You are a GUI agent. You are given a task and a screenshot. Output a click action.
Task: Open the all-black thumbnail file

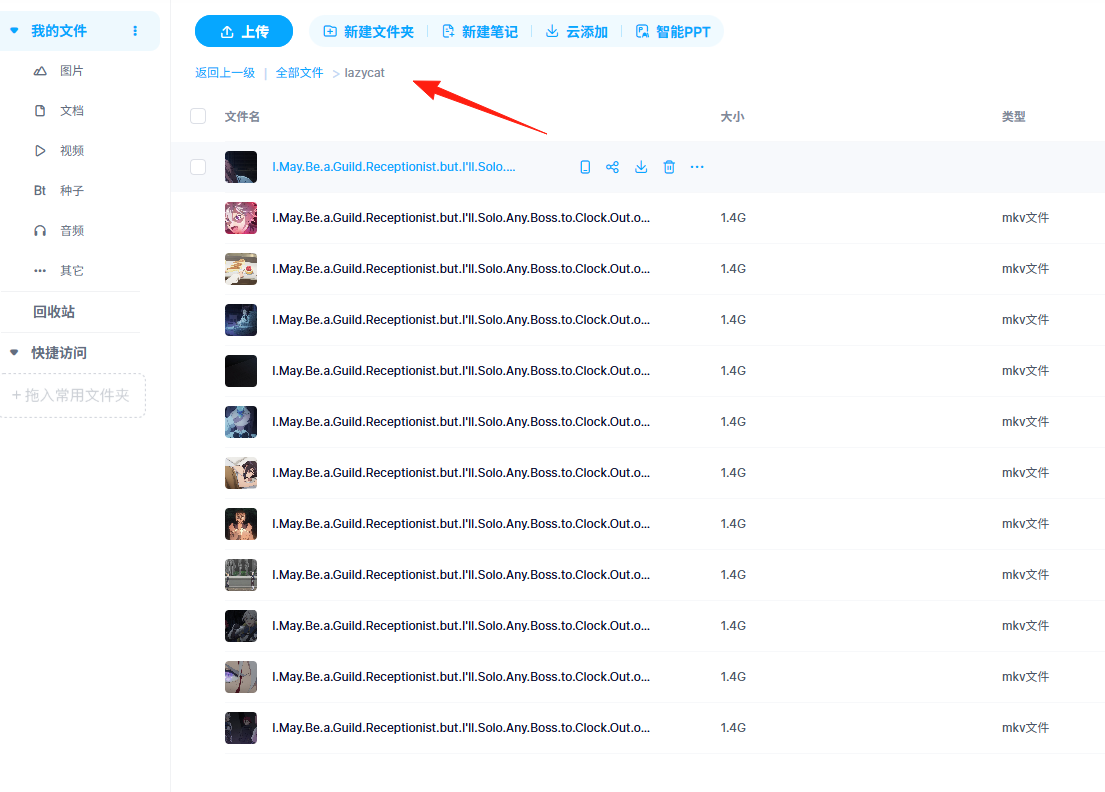coord(241,371)
